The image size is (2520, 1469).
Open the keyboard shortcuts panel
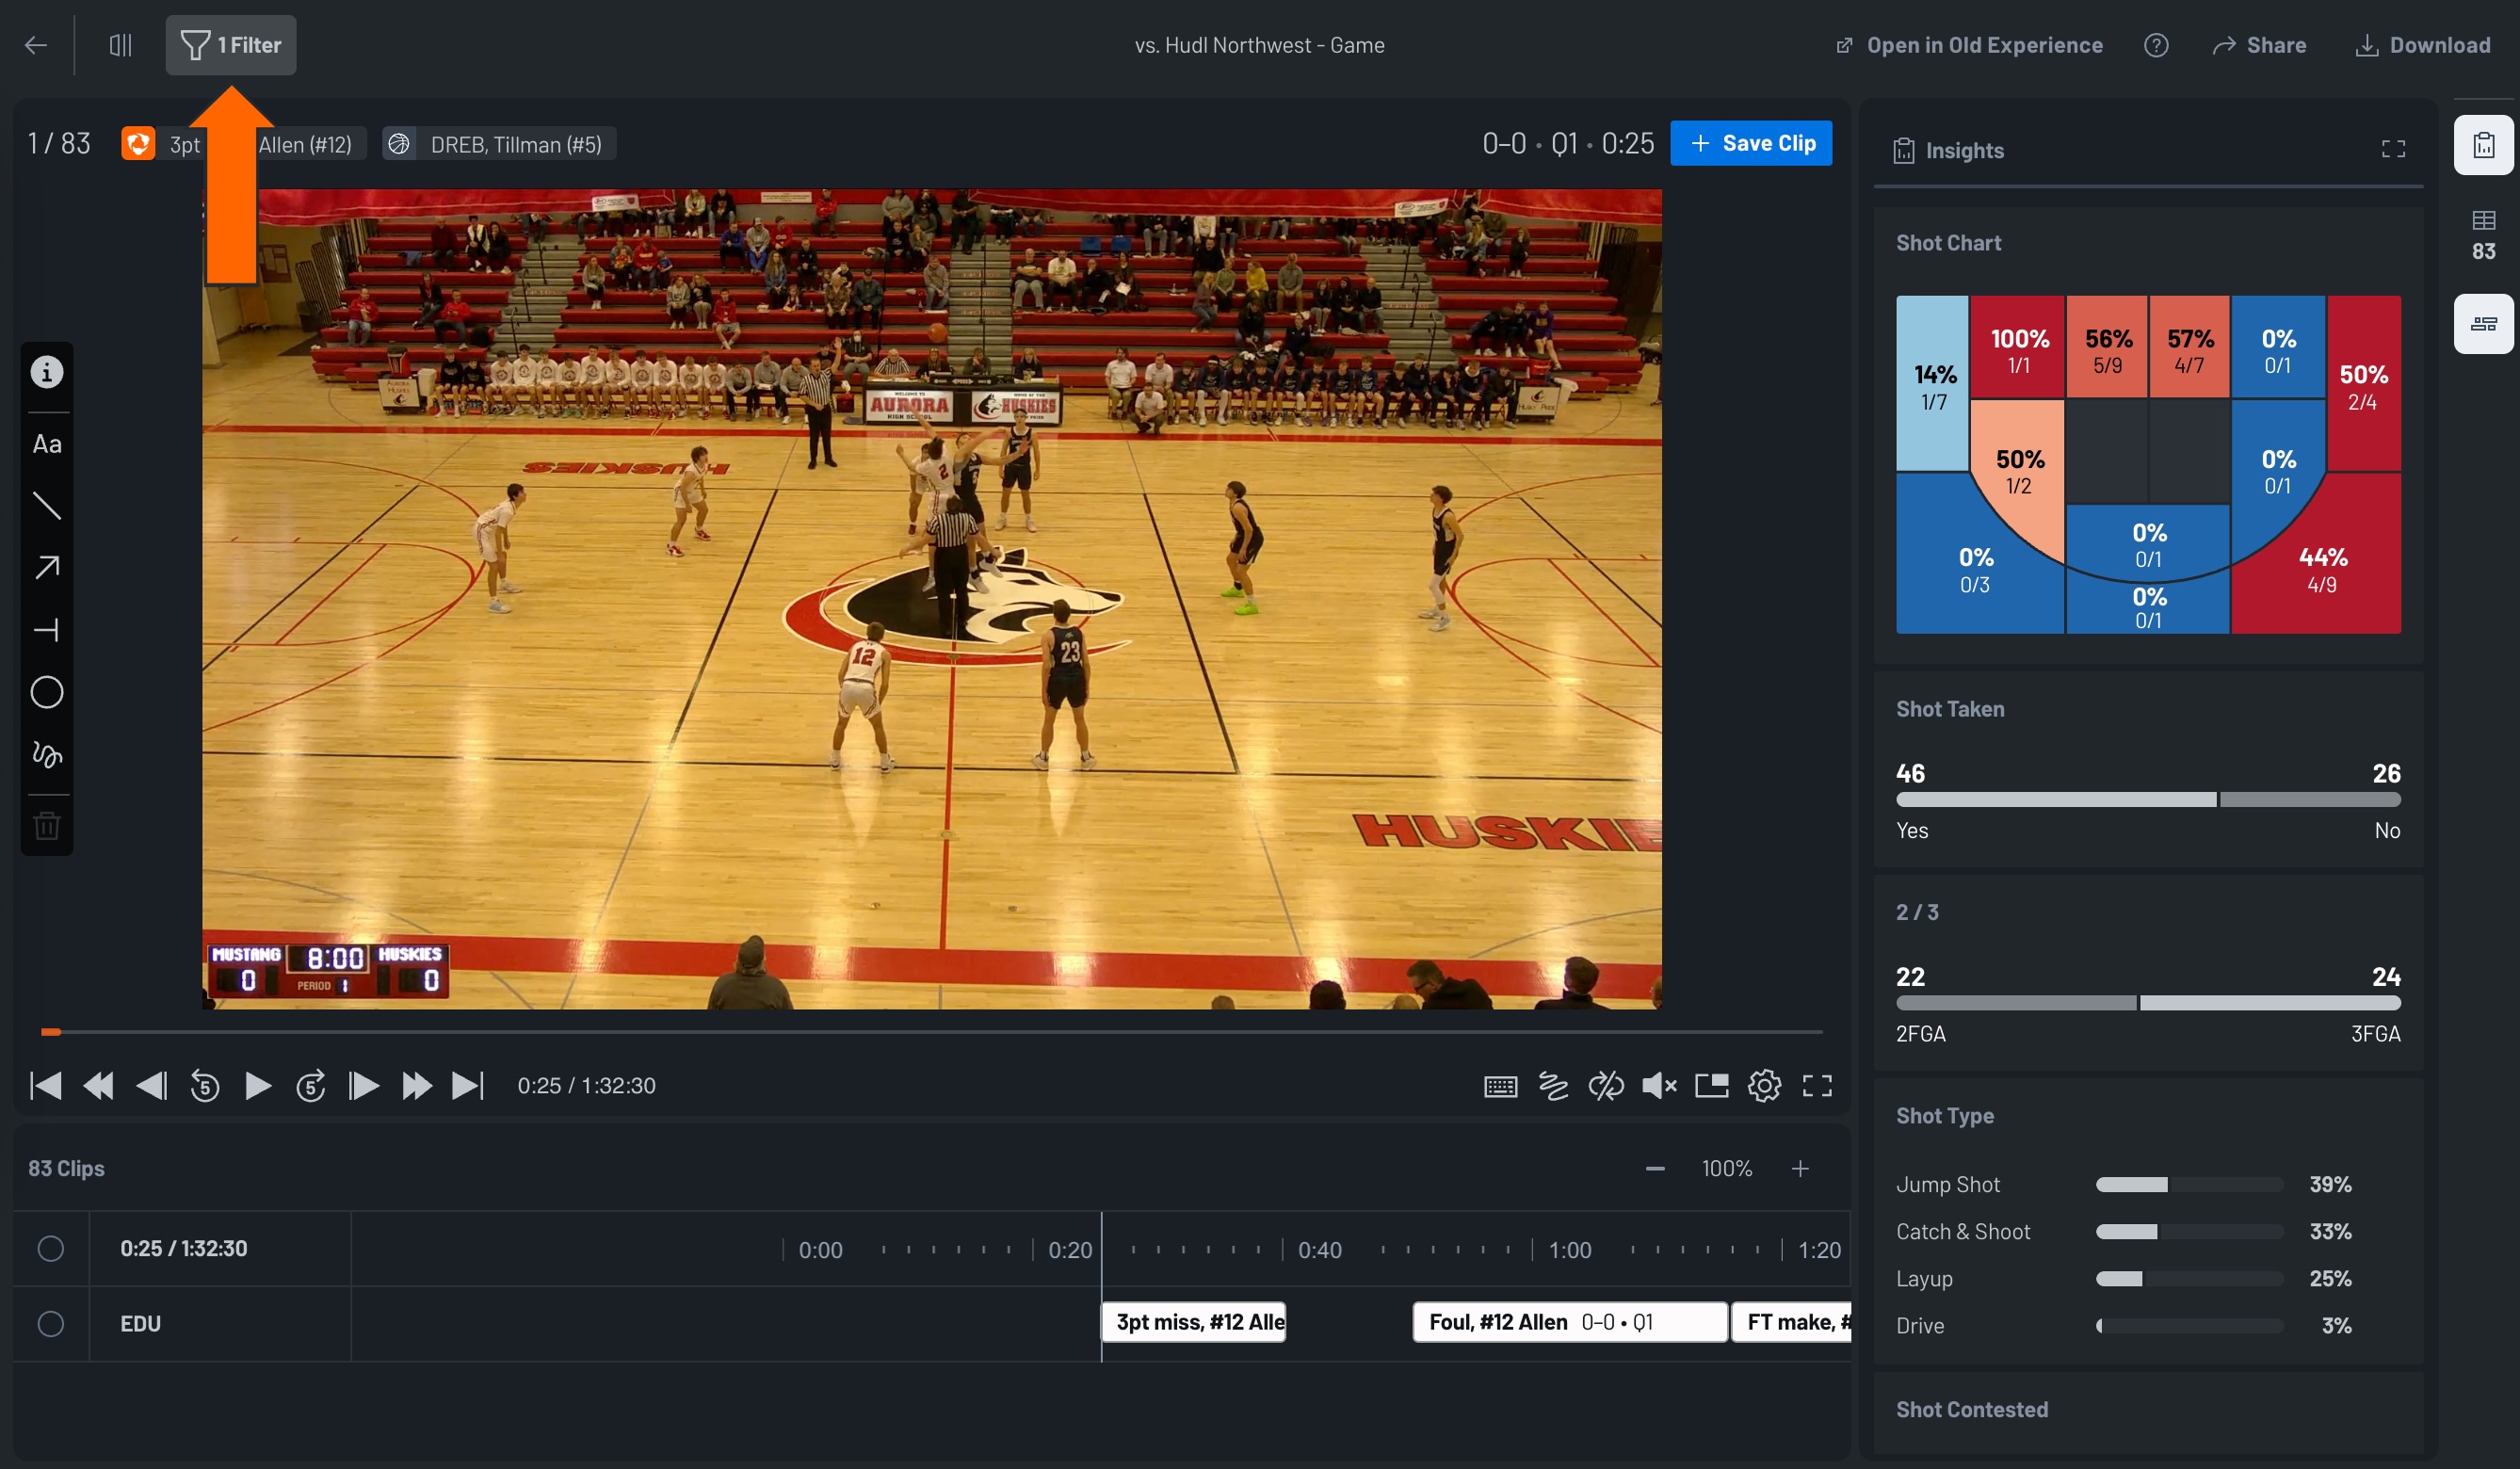click(1500, 1085)
